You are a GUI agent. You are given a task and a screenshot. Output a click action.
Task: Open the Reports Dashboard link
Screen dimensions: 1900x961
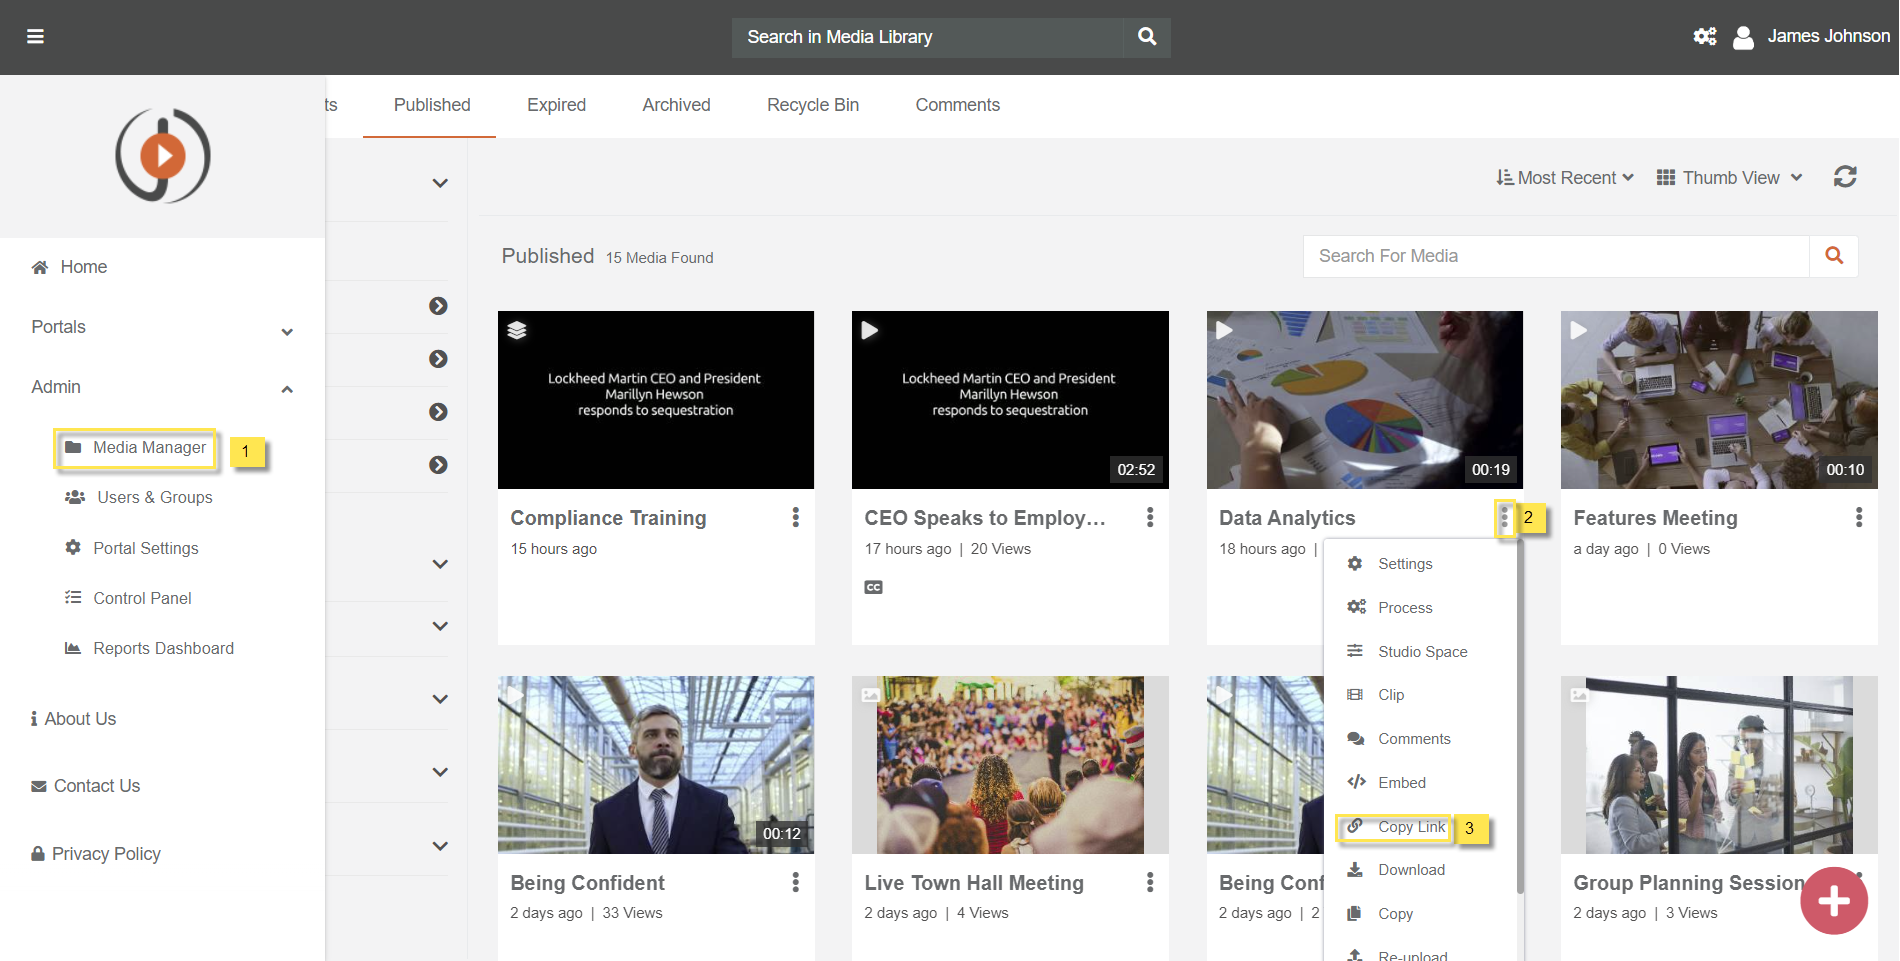coord(163,649)
